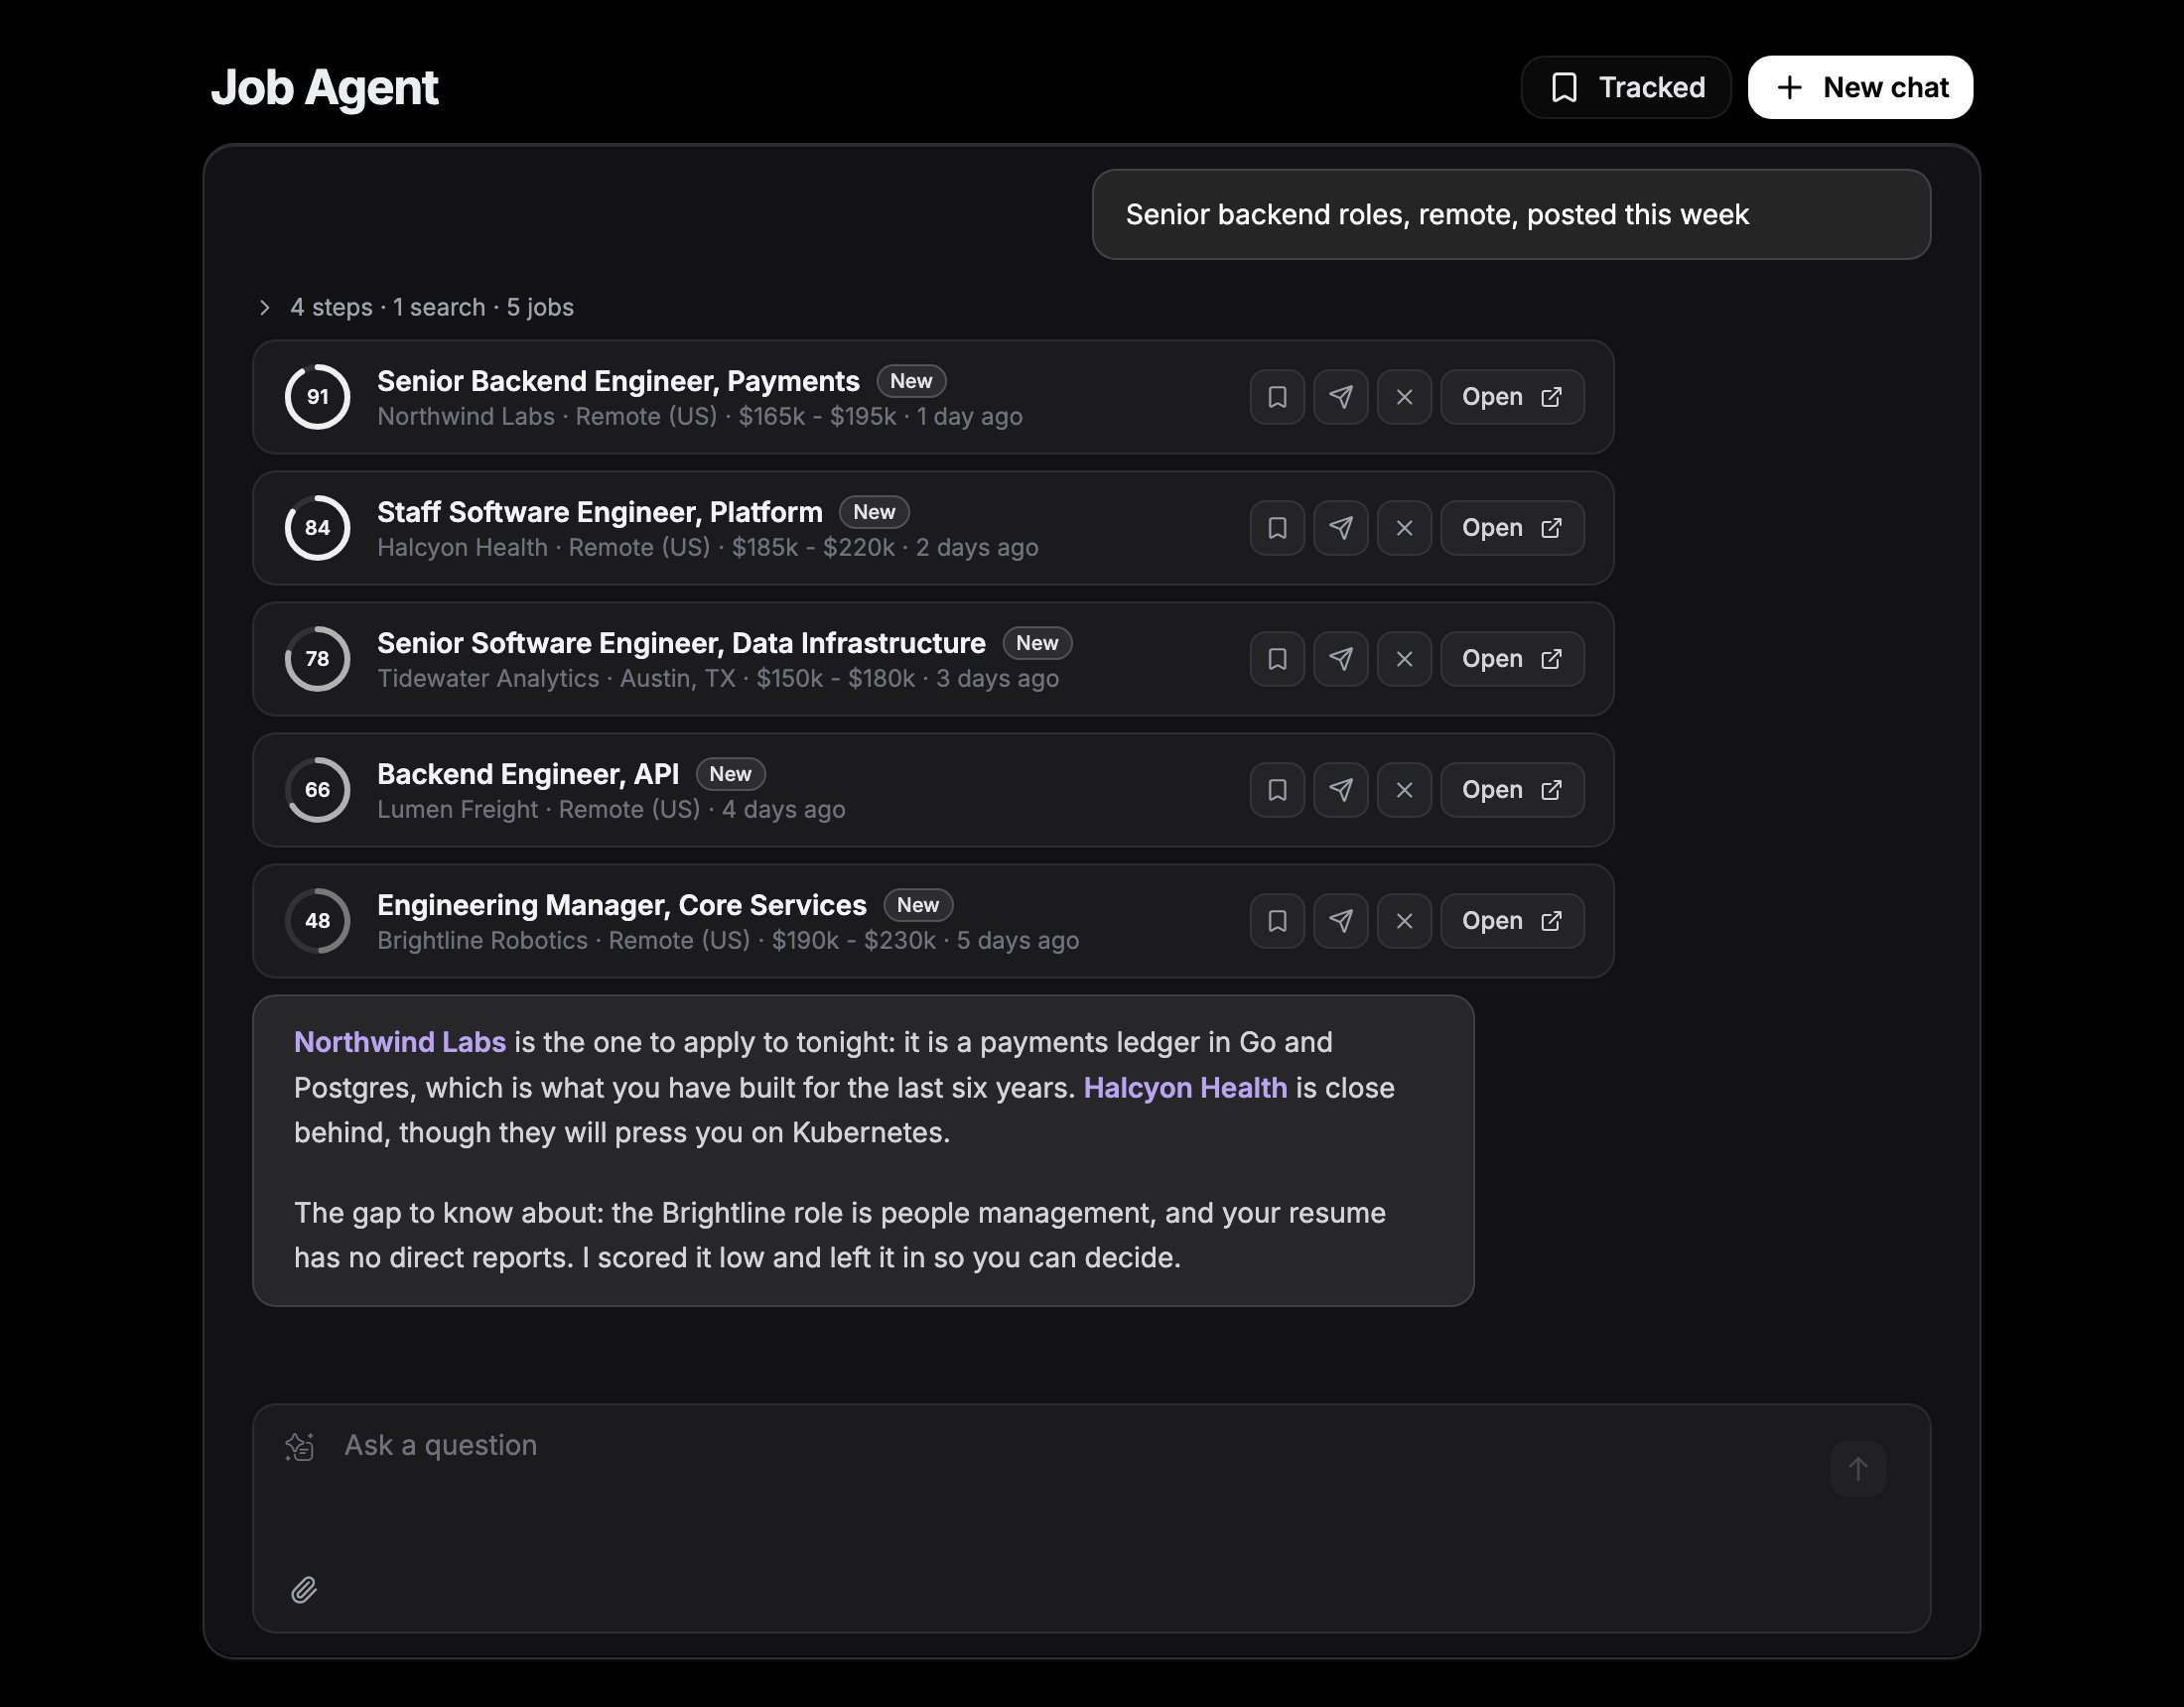Viewport: 2184px width, 1707px height.
Task: Click the New badge on Backend Engineer, API
Action: (730, 774)
